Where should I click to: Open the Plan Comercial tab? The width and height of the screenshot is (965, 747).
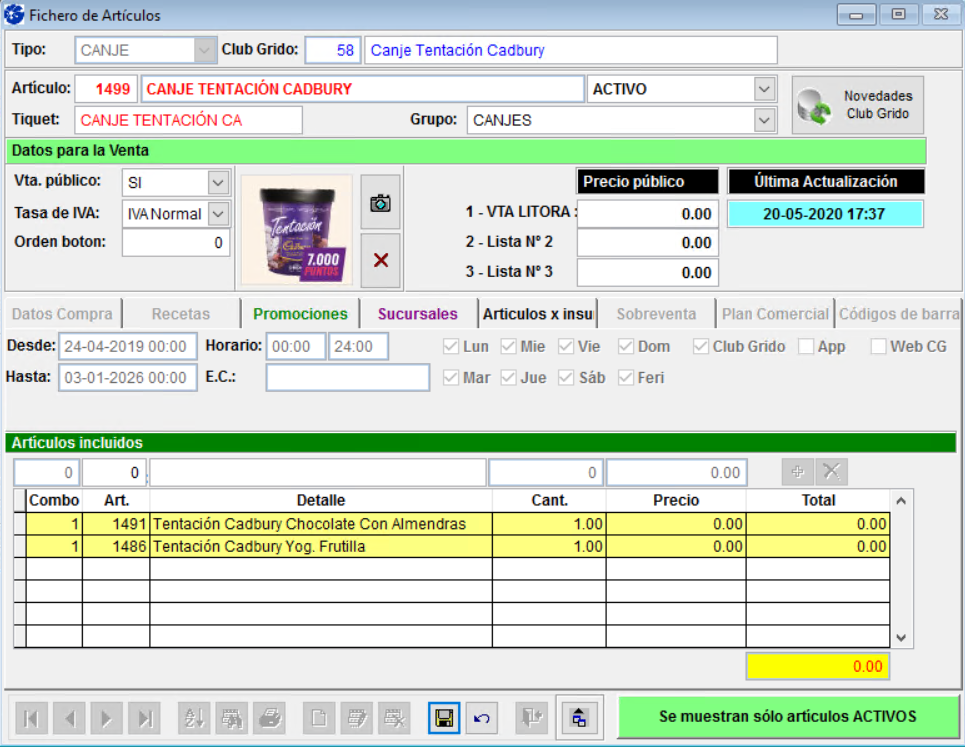click(775, 314)
